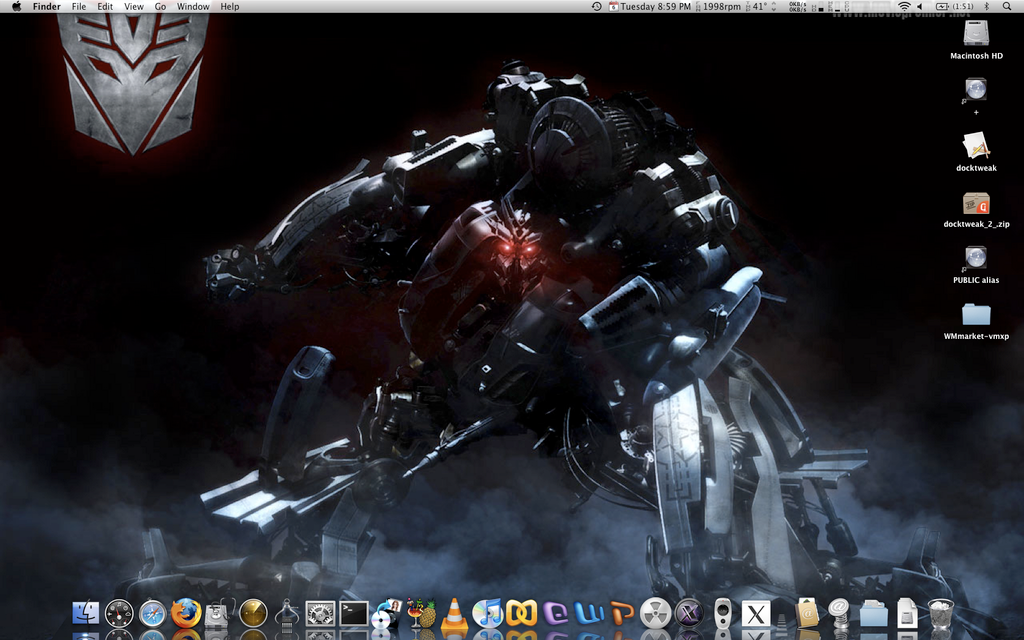Open the gold radar app in dock

(x=253, y=614)
